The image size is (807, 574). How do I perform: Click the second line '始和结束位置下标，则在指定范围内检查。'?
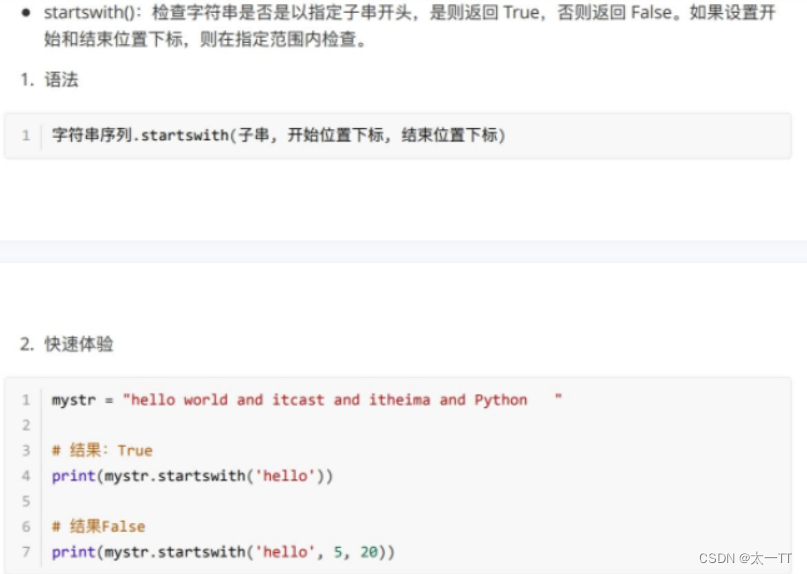click(205, 39)
